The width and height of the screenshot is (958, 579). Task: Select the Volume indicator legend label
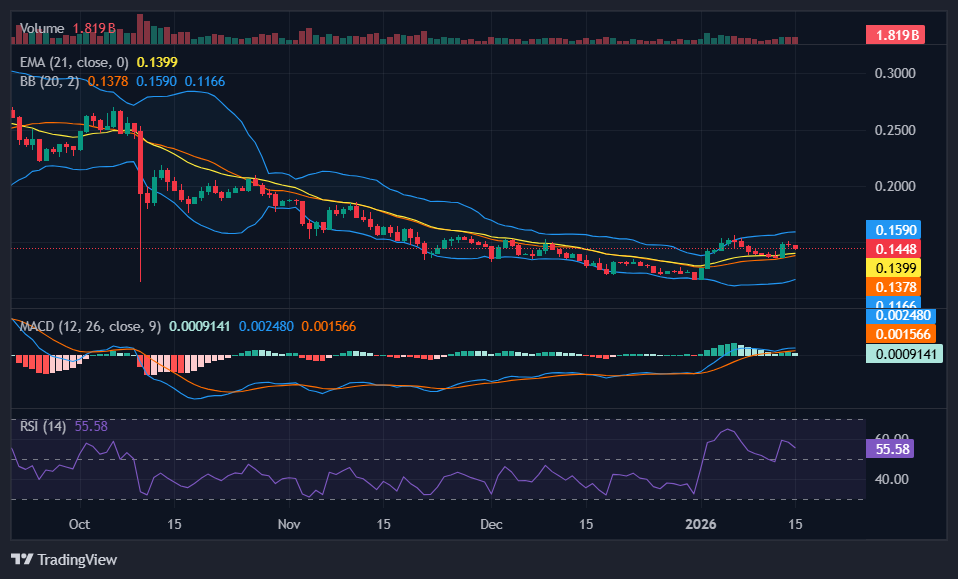point(42,29)
